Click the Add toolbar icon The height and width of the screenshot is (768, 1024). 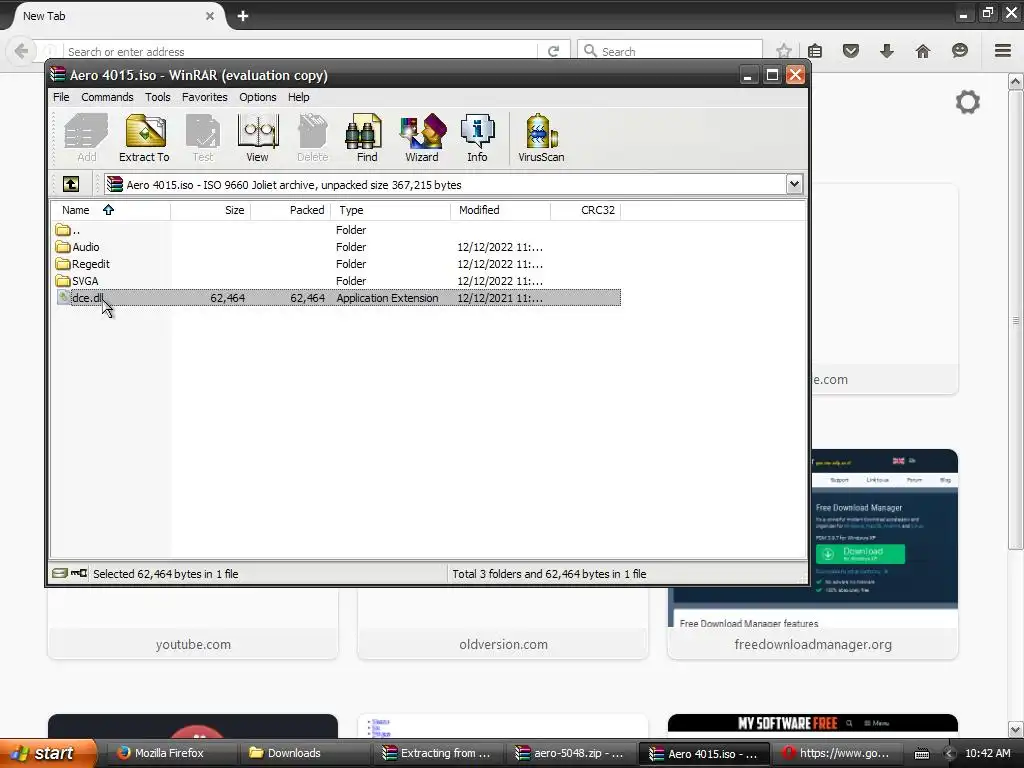pyautogui.click(x=86, y=138)
